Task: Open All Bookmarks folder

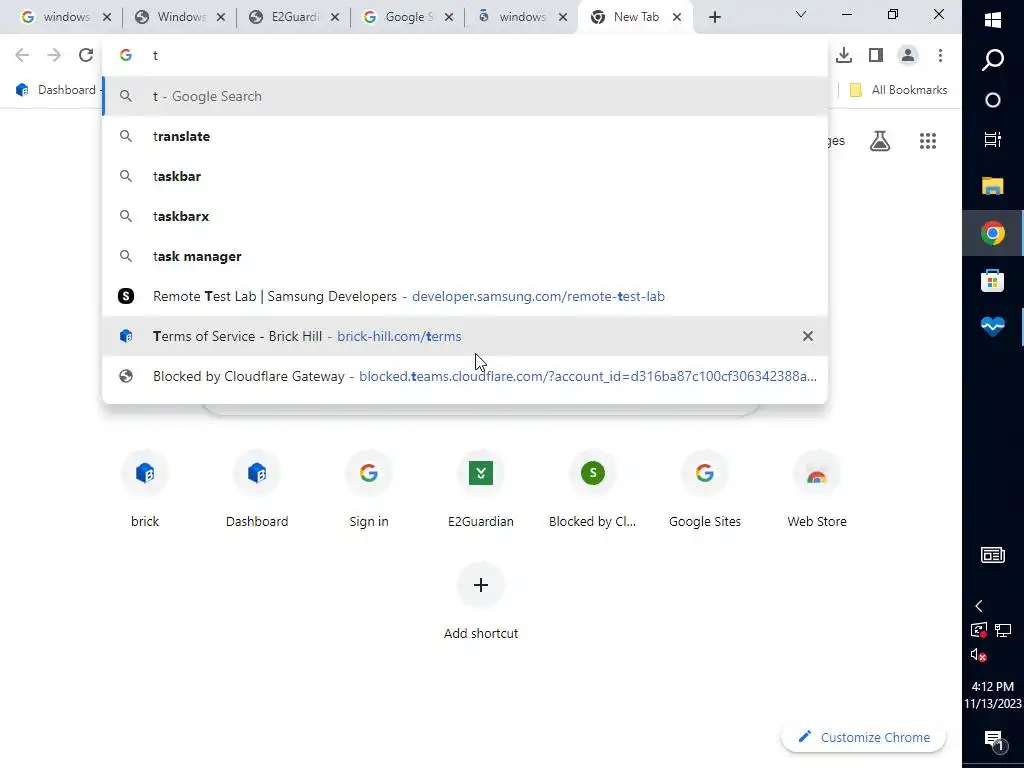Action: tap(897, 90)
